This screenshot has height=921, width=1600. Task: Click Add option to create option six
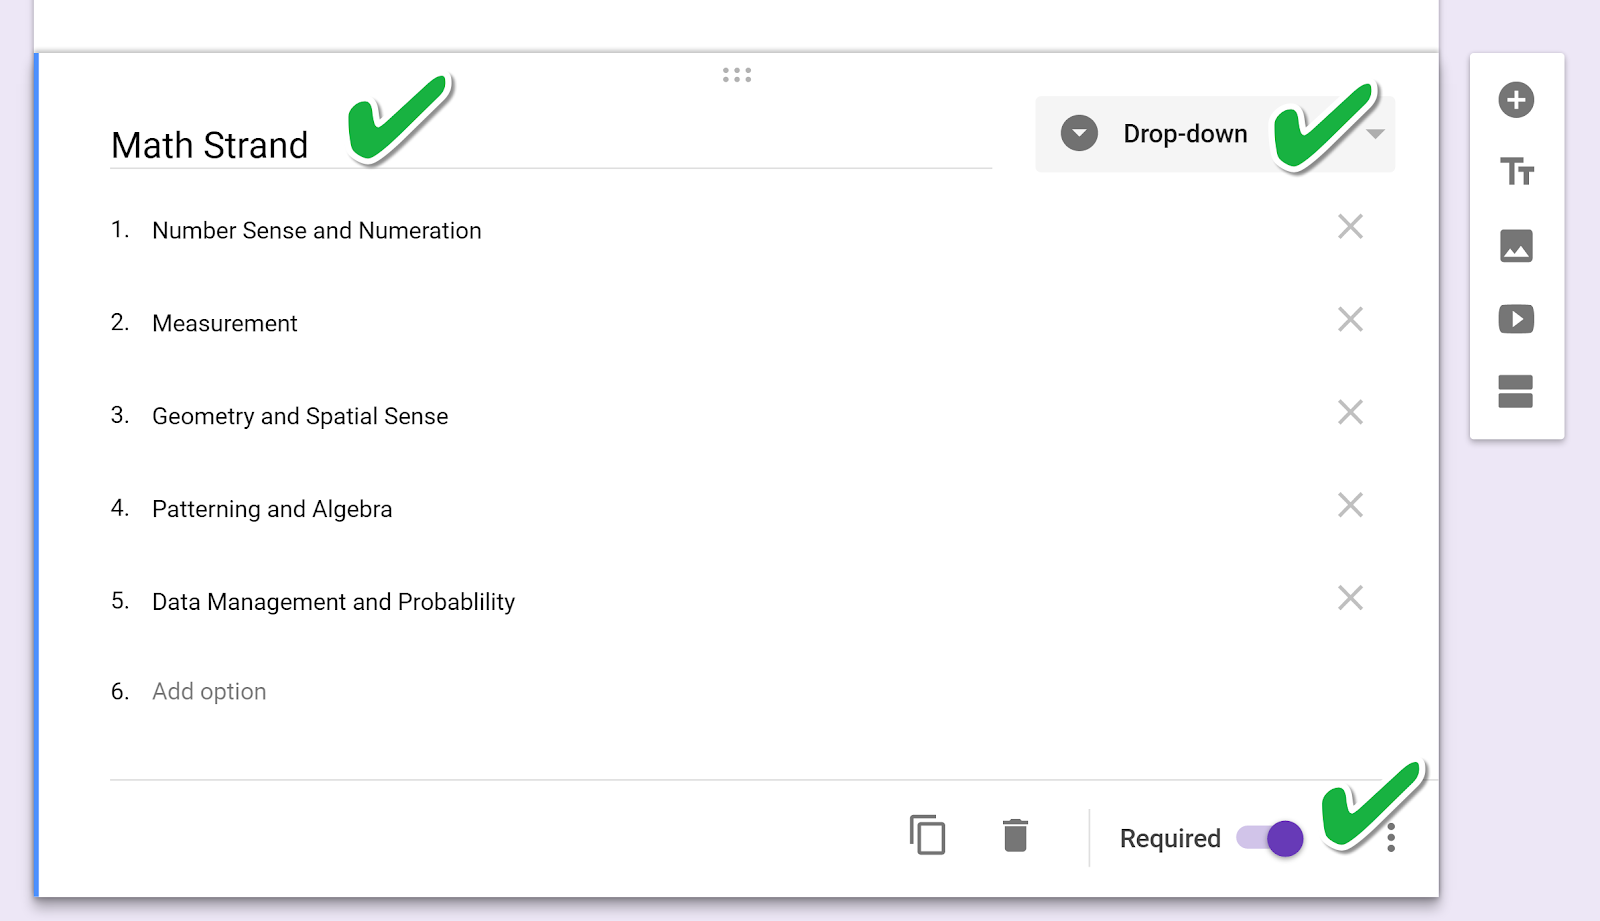pyautogui.click(x=209, y=692)
